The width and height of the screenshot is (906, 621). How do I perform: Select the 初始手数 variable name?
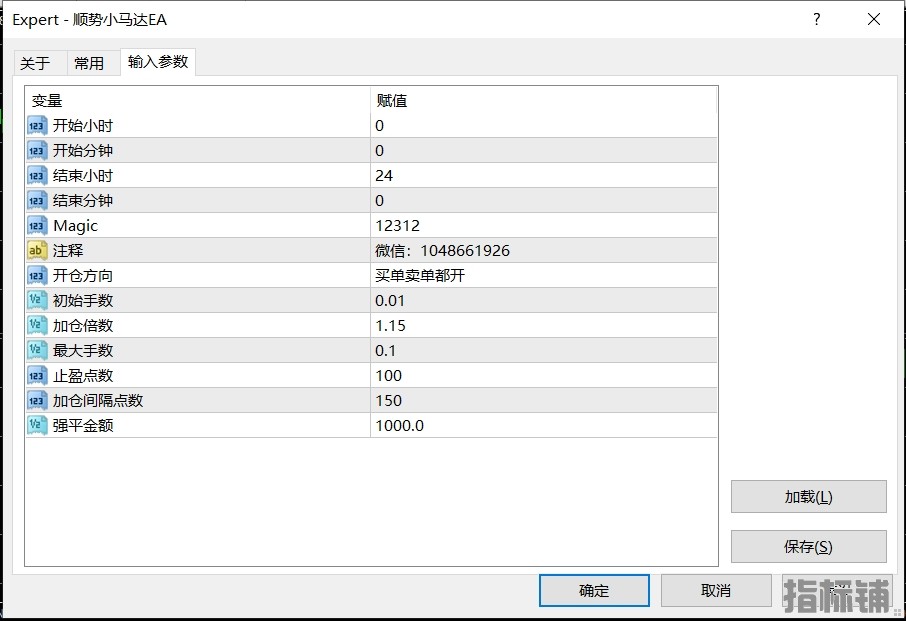tap(83, 300)
